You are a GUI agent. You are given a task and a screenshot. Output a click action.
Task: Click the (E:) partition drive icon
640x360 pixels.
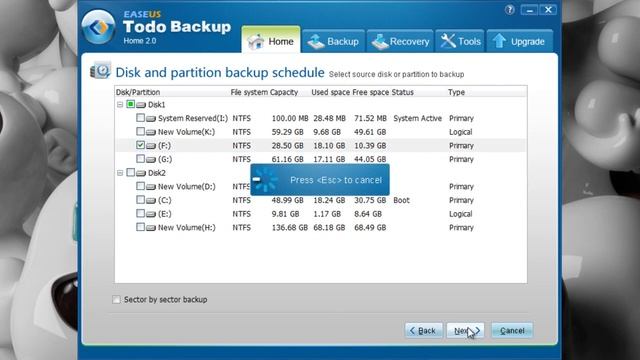[151, 214]
